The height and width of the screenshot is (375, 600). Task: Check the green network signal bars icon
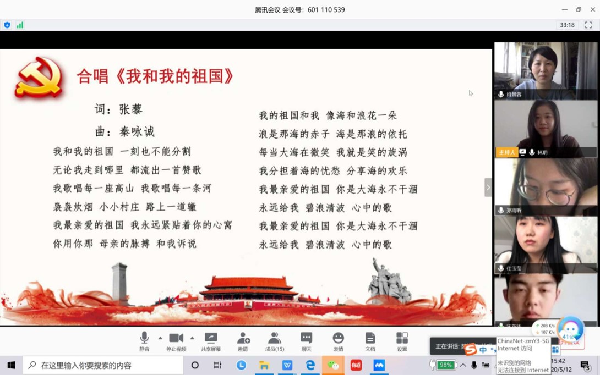(20, 25)
